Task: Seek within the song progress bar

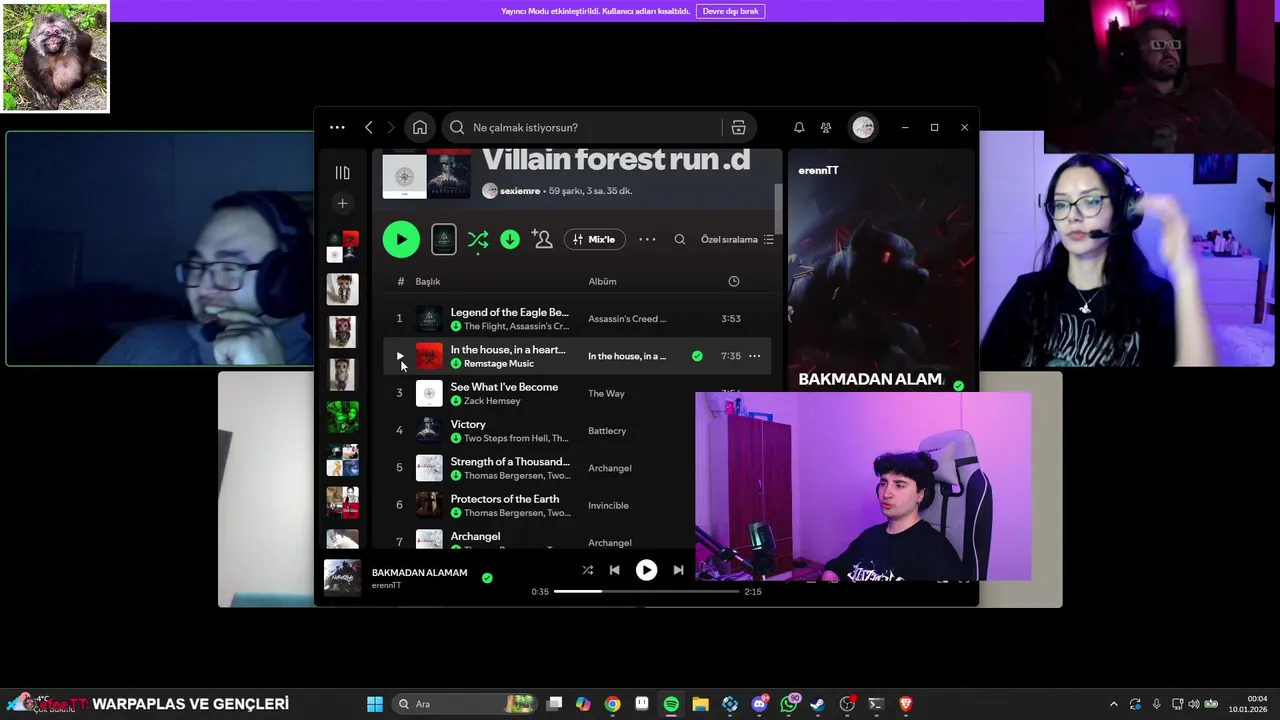Action: tap(646, 591)
